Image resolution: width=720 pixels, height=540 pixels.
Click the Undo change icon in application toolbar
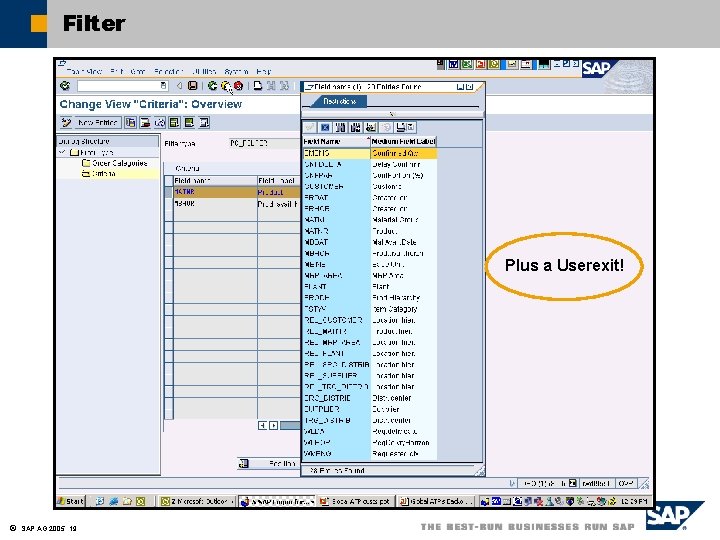tap(159, 123)
